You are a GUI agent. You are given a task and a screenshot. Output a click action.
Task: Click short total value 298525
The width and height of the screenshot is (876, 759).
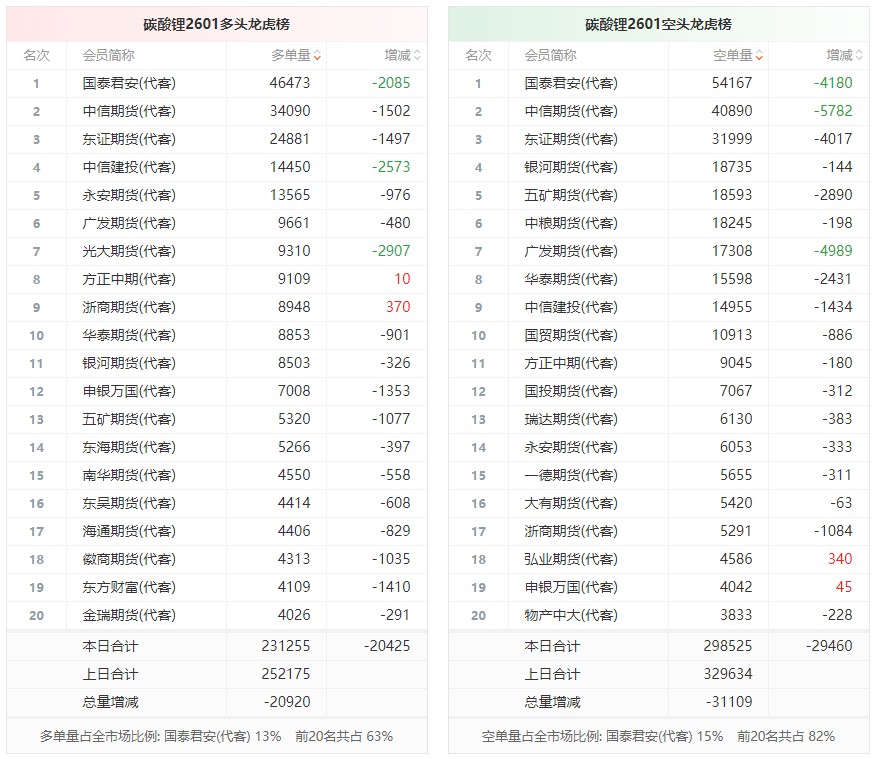[x=727, y=646]
